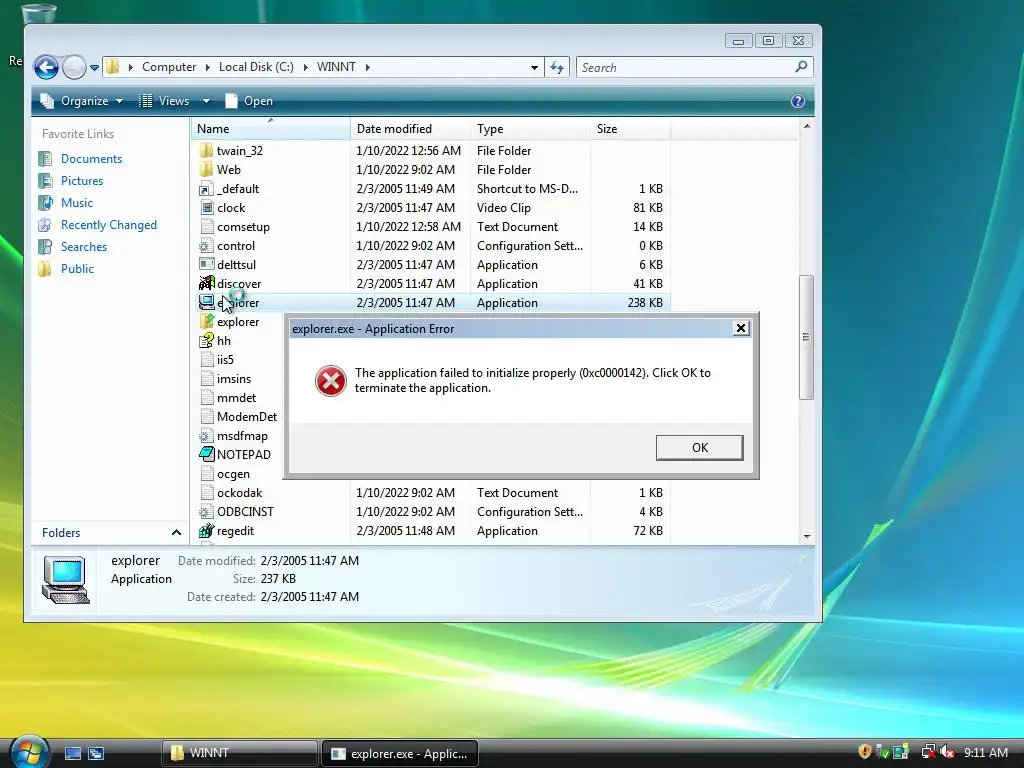Select the control configuration file icon

pos(206,246)
